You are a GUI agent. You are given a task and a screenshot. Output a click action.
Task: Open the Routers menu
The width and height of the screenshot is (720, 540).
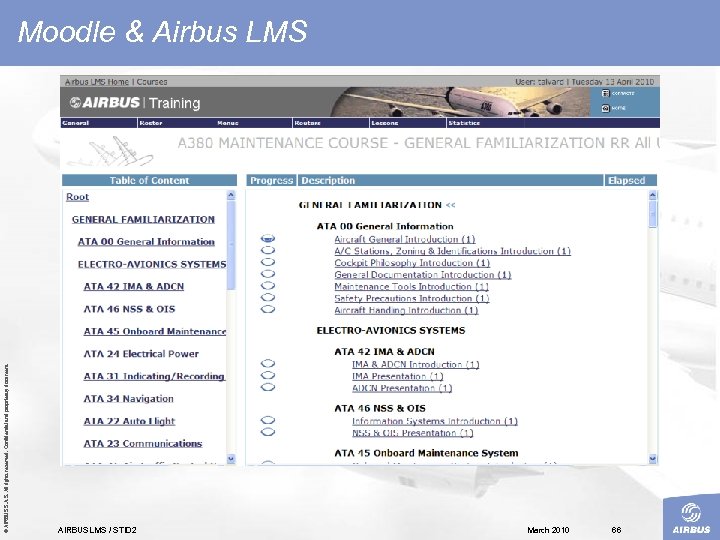pos(307,123)
